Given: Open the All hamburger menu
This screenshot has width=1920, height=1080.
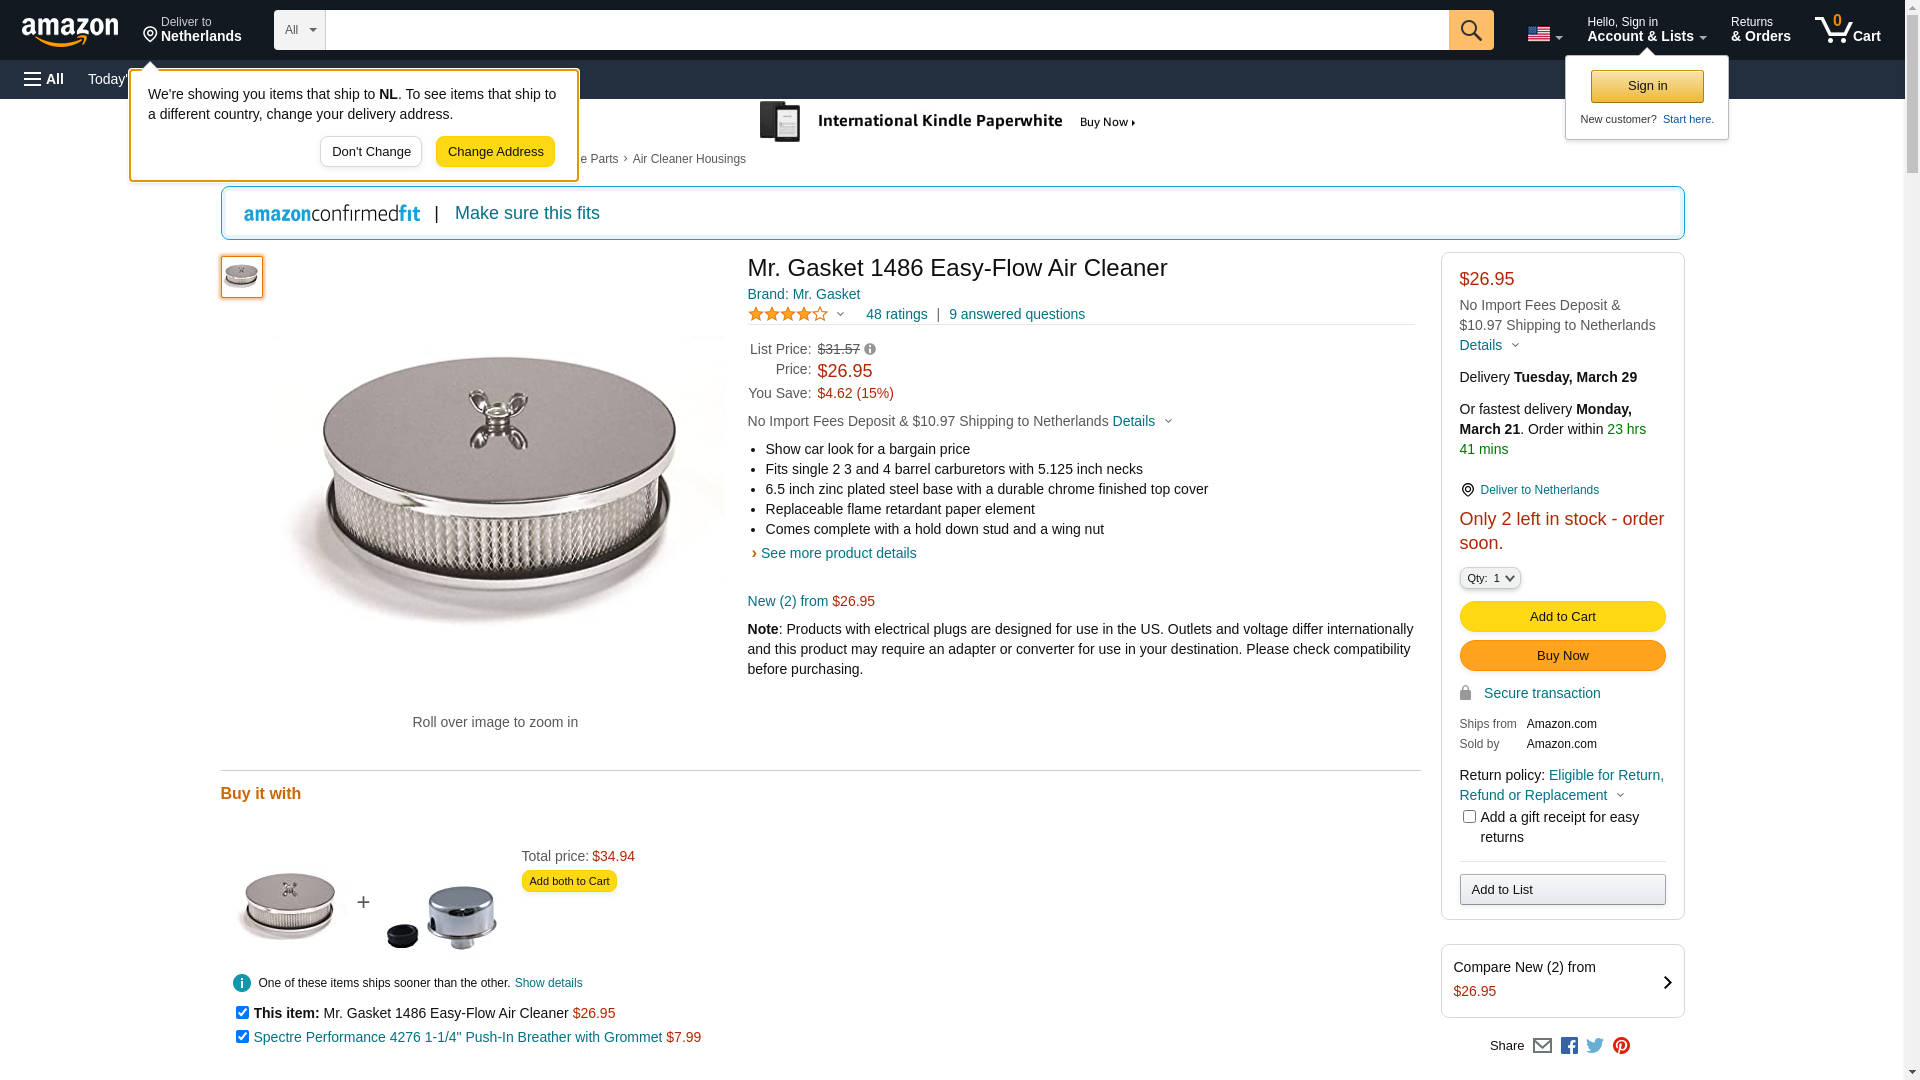Looking at the screenshot, I should 44,79.
